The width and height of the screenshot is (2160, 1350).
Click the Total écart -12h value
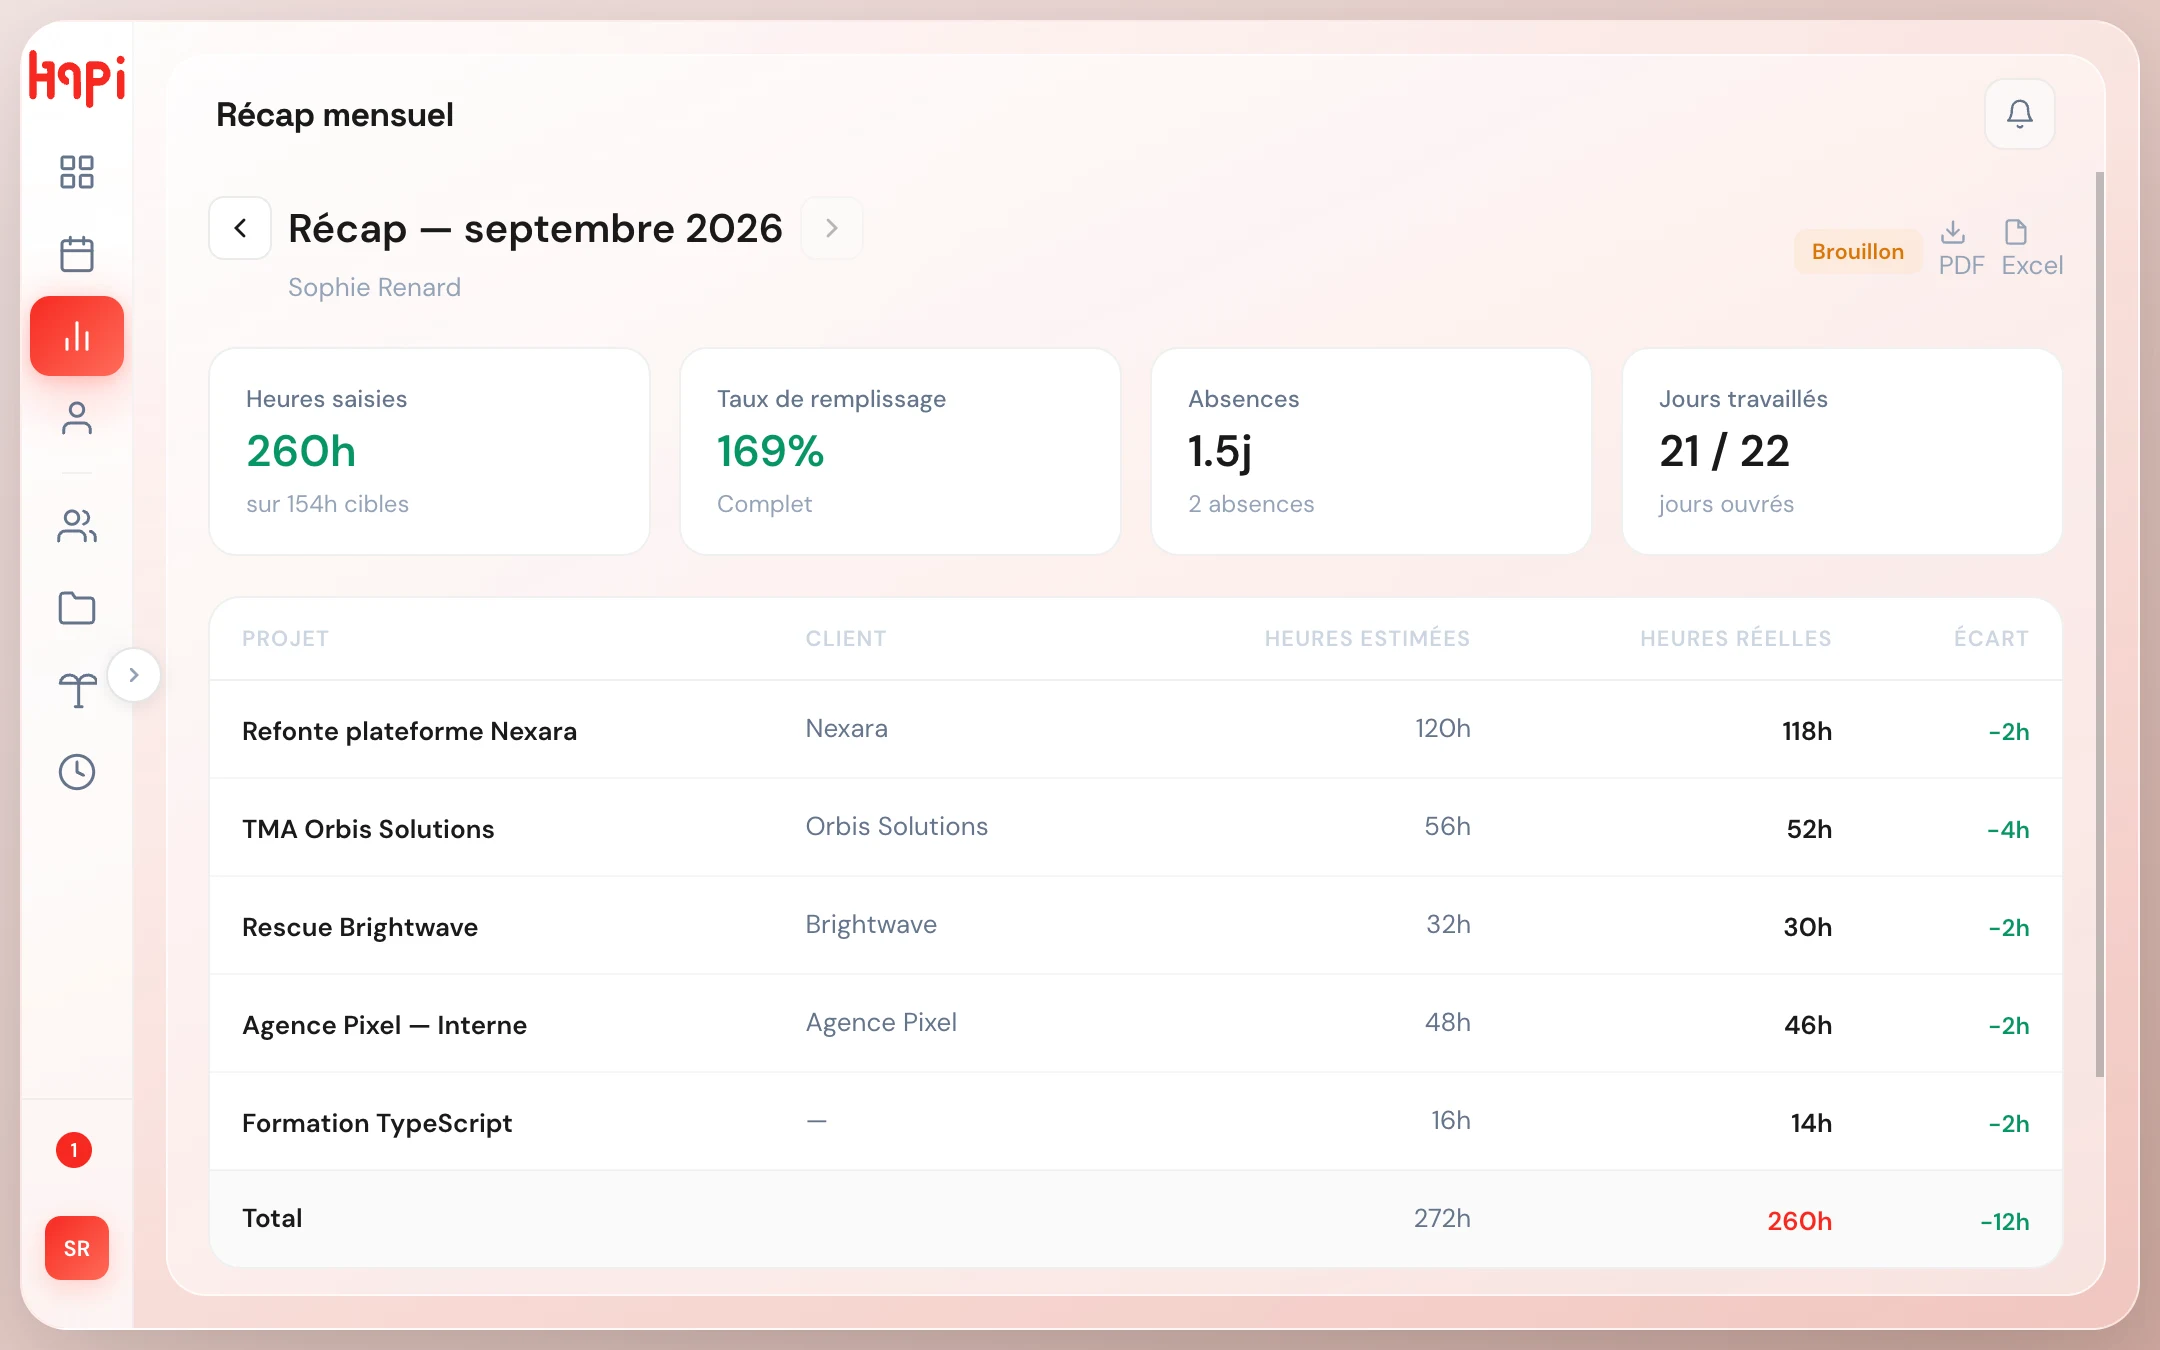coord(2004,1221)
